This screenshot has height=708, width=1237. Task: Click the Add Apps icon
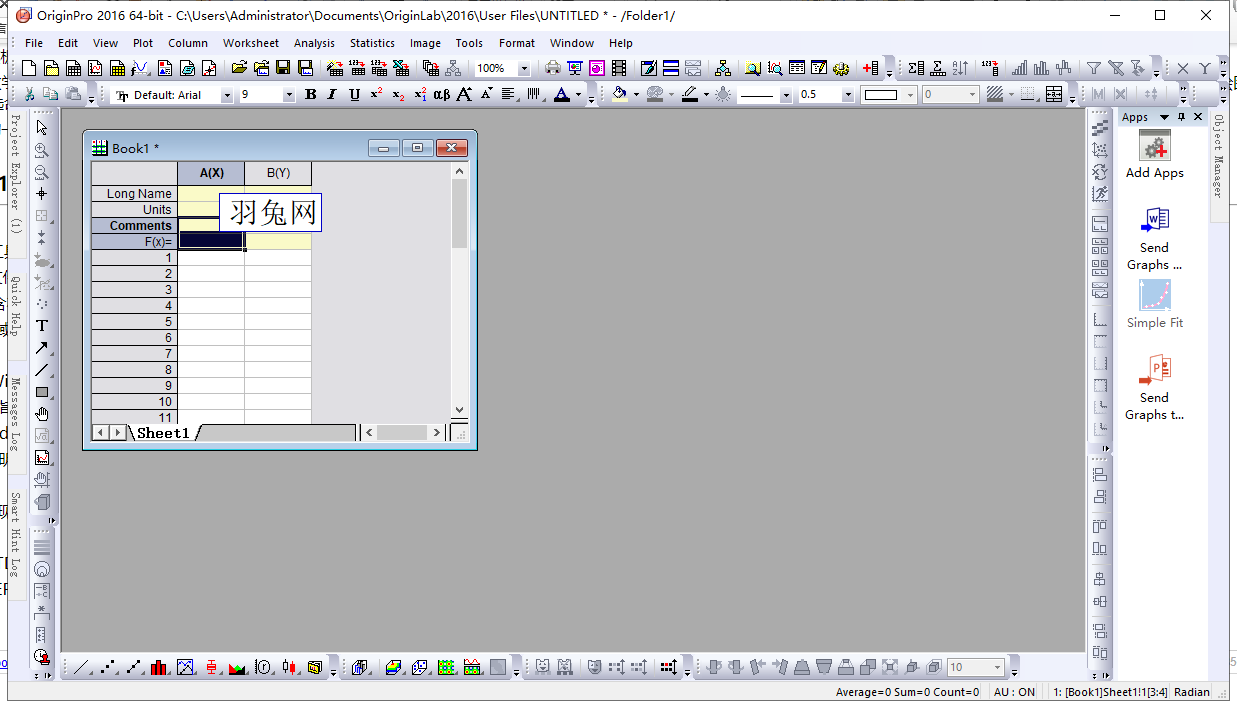pos(1154,155)
